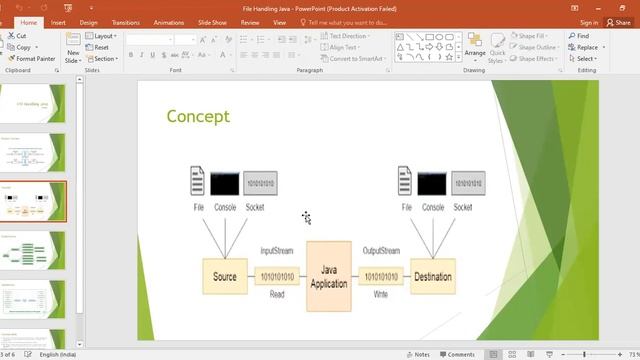
Task: Decrease list indent level
Action: [282, 40]
